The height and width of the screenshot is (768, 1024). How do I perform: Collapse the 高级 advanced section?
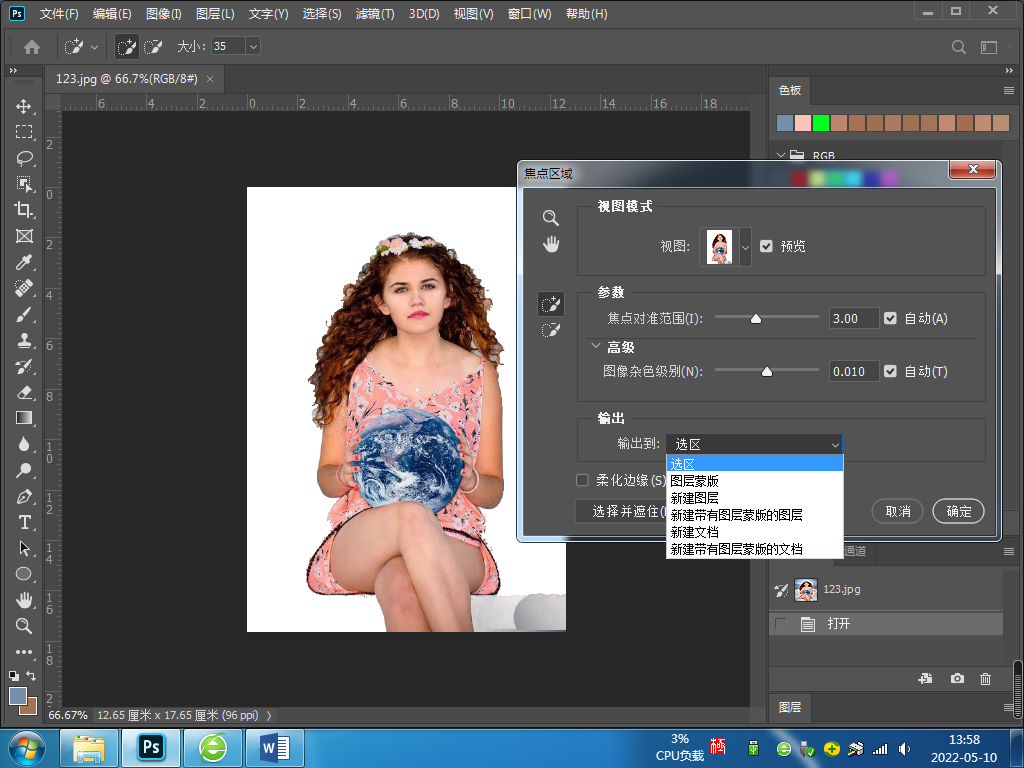pyautogui.click(x=597, y=346)
